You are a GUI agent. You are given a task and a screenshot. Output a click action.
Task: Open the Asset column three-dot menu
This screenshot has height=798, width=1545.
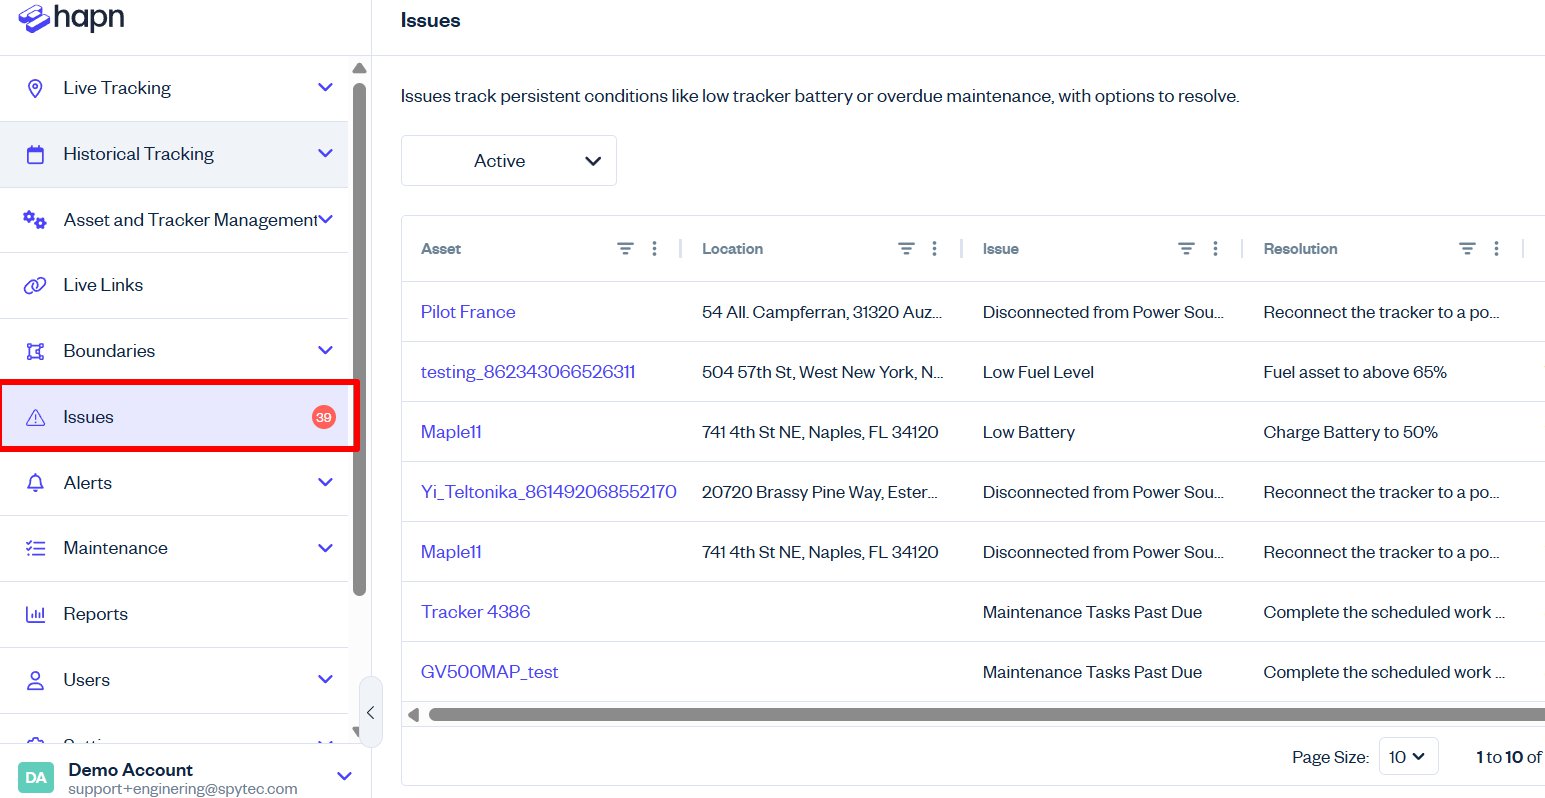(x=654, y=249)
